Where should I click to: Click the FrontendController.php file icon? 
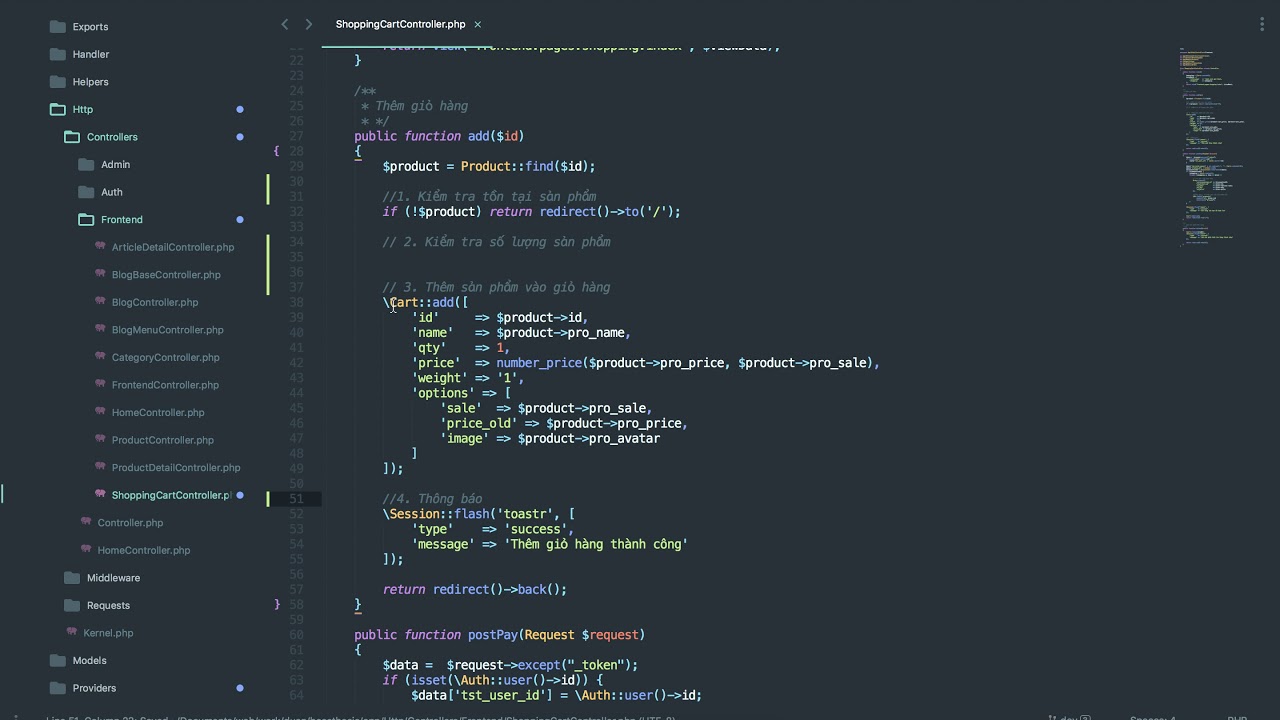[100, 384]
